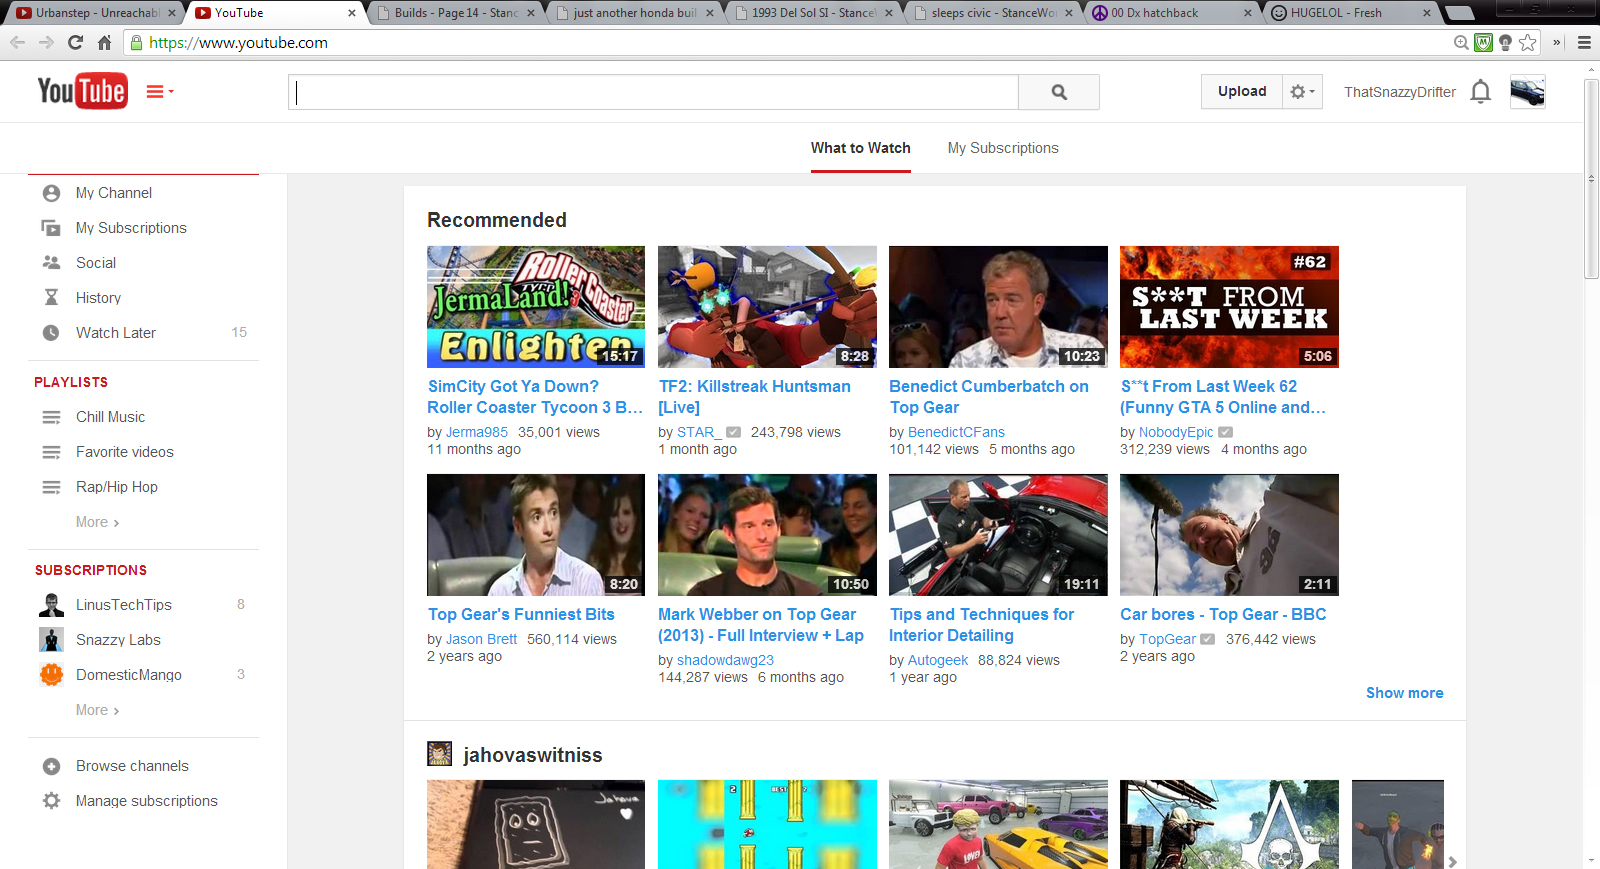
Task: Switch to the Urbanstep - Unreachable tab
Action: 95,13
